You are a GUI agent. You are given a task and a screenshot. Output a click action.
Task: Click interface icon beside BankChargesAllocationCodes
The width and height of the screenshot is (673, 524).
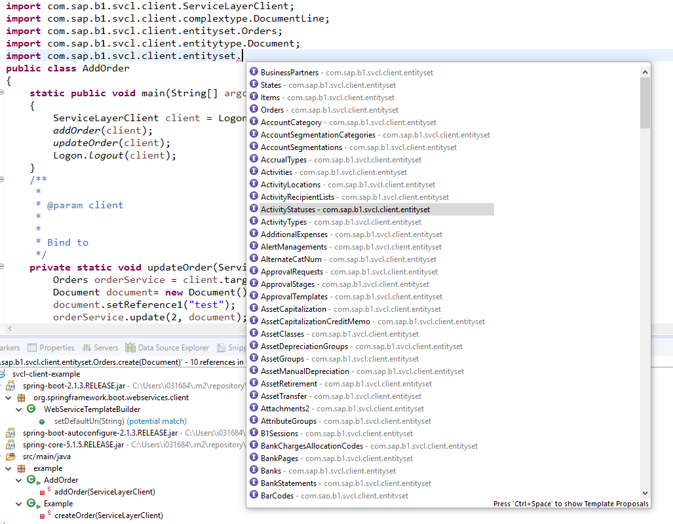(x=254, y=445)
